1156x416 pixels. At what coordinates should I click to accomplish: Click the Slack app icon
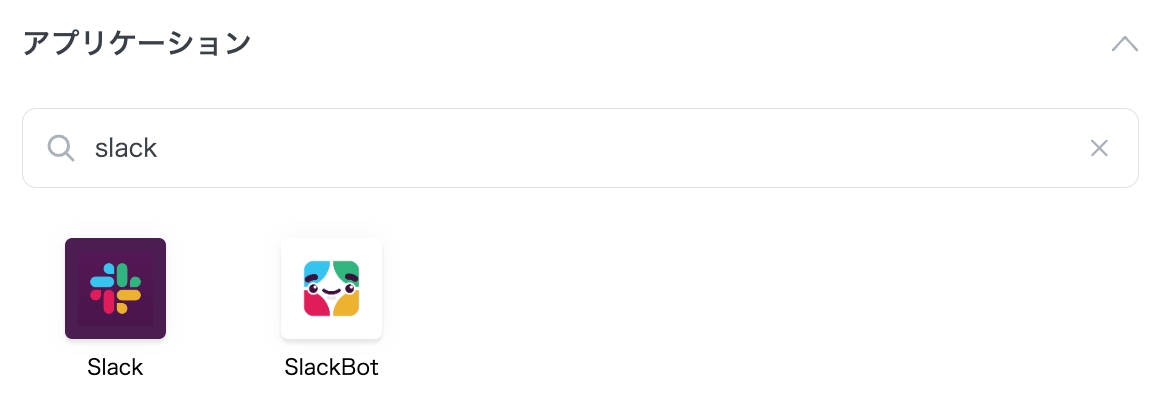pyautogui.click(x=115, y=288)
